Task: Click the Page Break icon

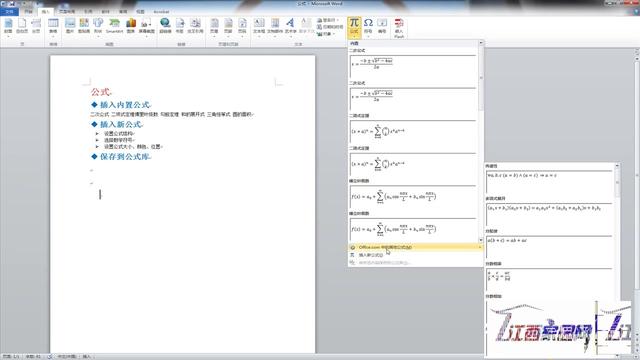Action: click(x=36, y=25)
